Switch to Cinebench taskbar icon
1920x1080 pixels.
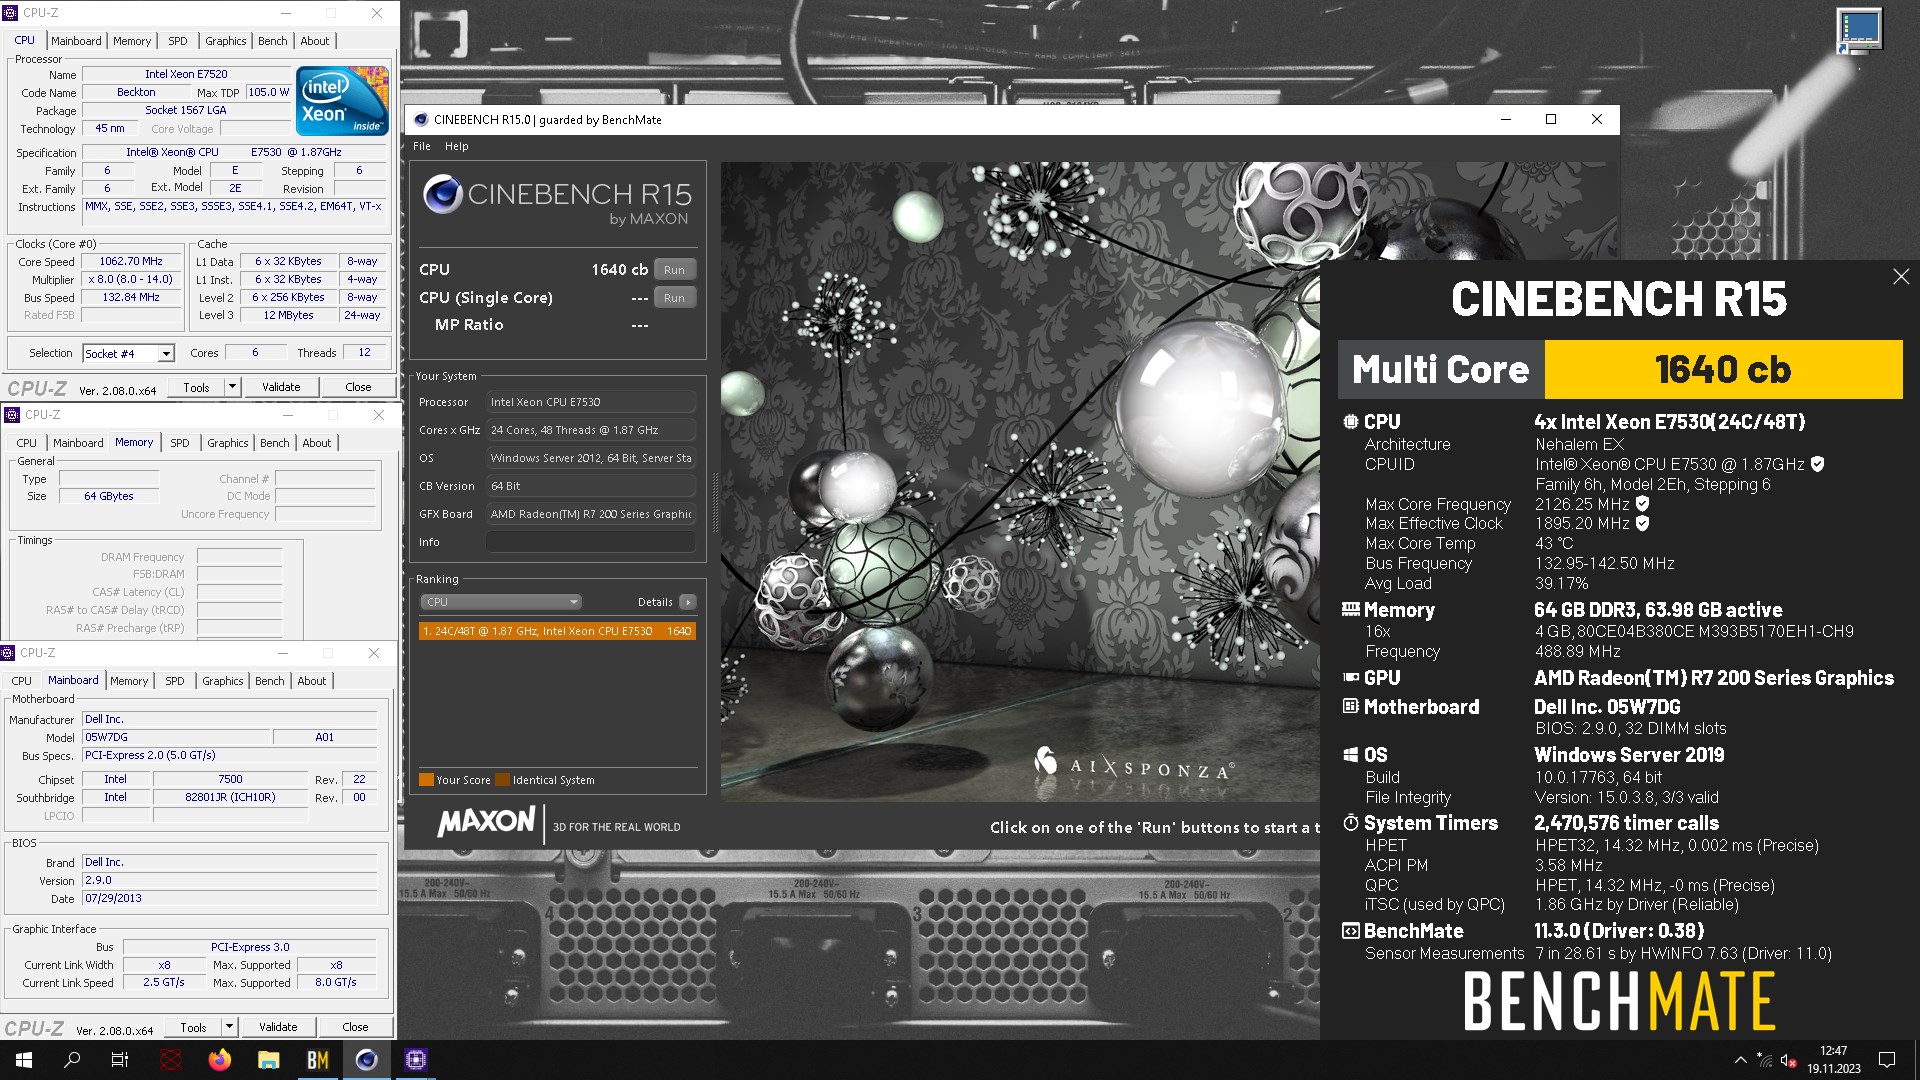[366, 1060]
